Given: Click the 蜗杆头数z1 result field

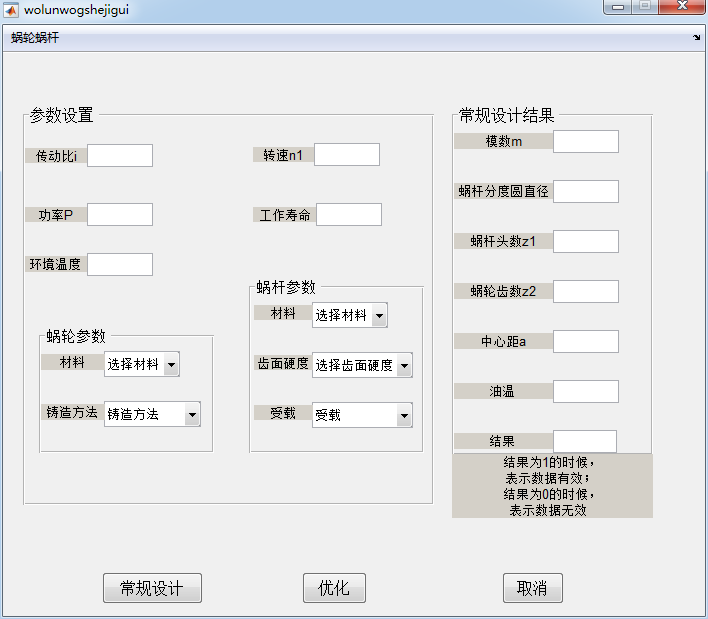Looking at the screenshot, I should click(586, 242).
